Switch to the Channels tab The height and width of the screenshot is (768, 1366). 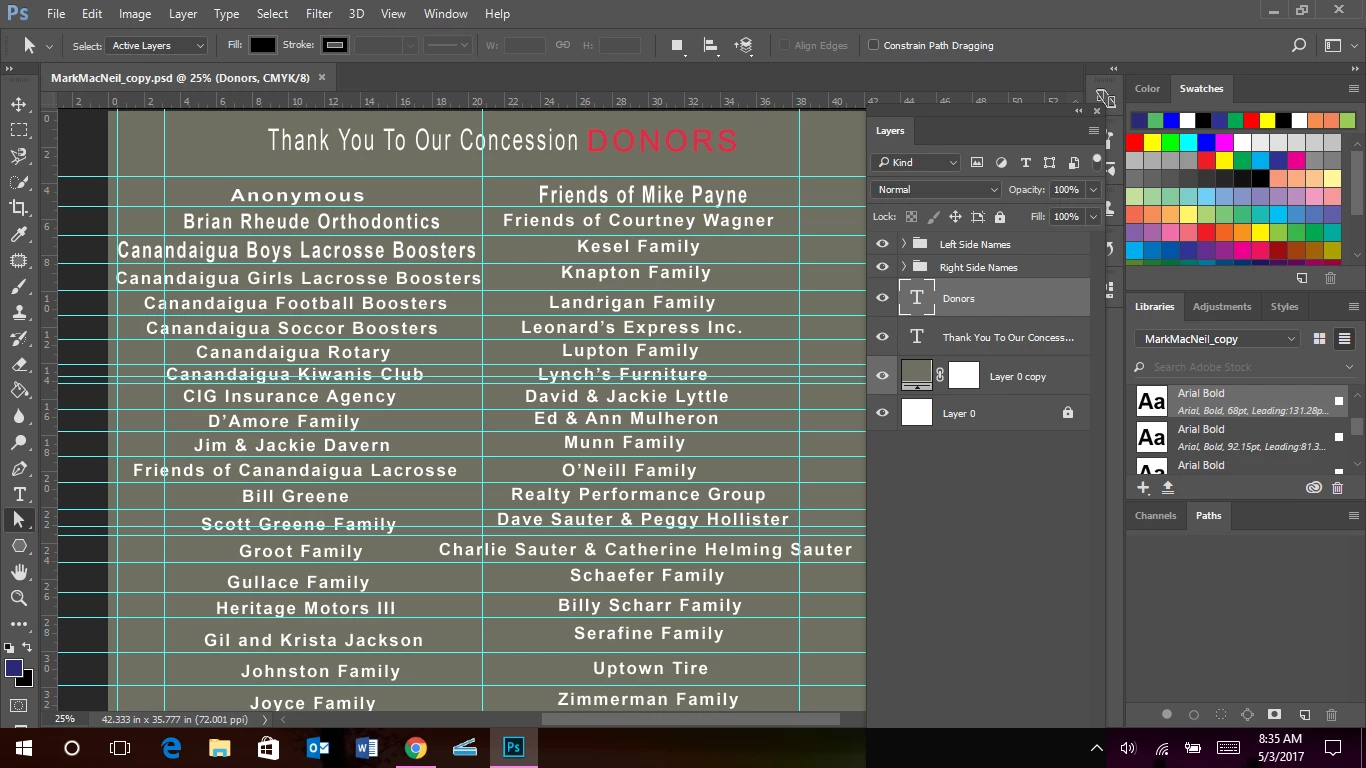(x=1155, y=515)
